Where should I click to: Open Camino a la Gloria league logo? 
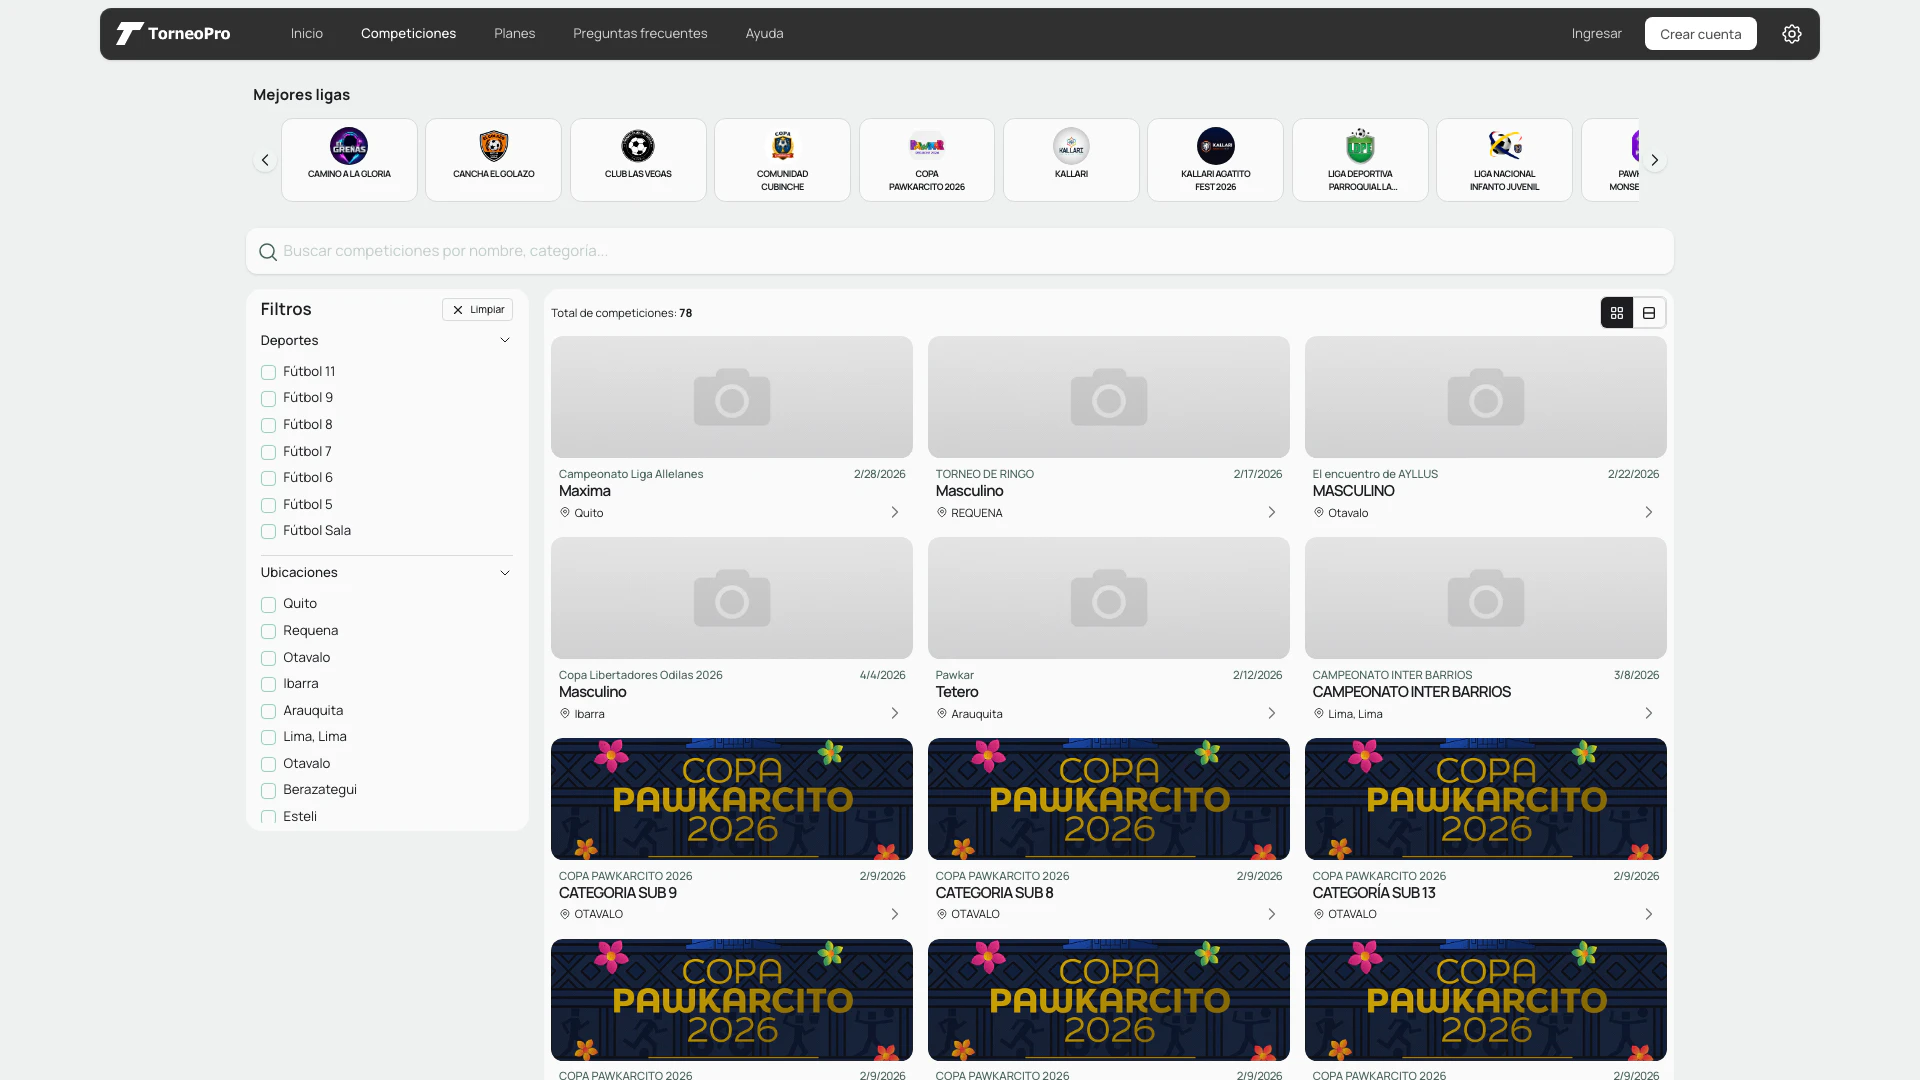click(x=349, y=147)
